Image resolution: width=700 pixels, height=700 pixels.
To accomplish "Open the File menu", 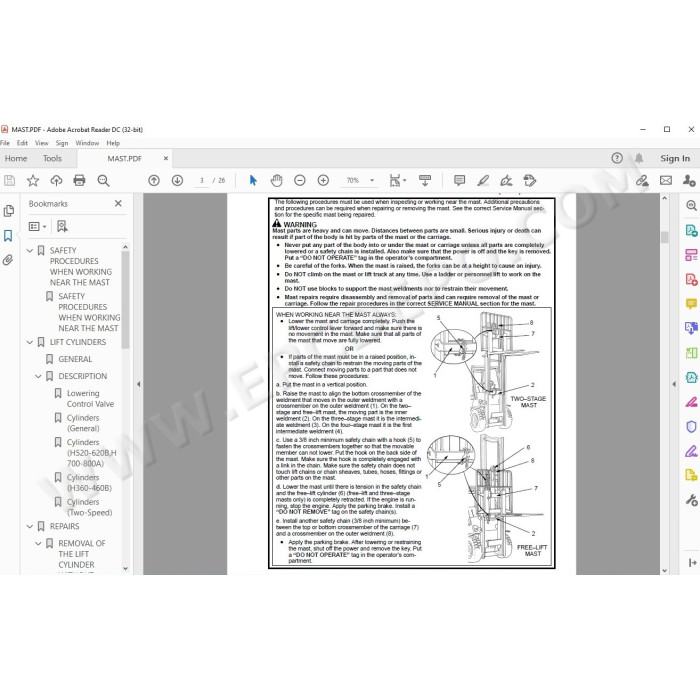I will click(5, 143).
